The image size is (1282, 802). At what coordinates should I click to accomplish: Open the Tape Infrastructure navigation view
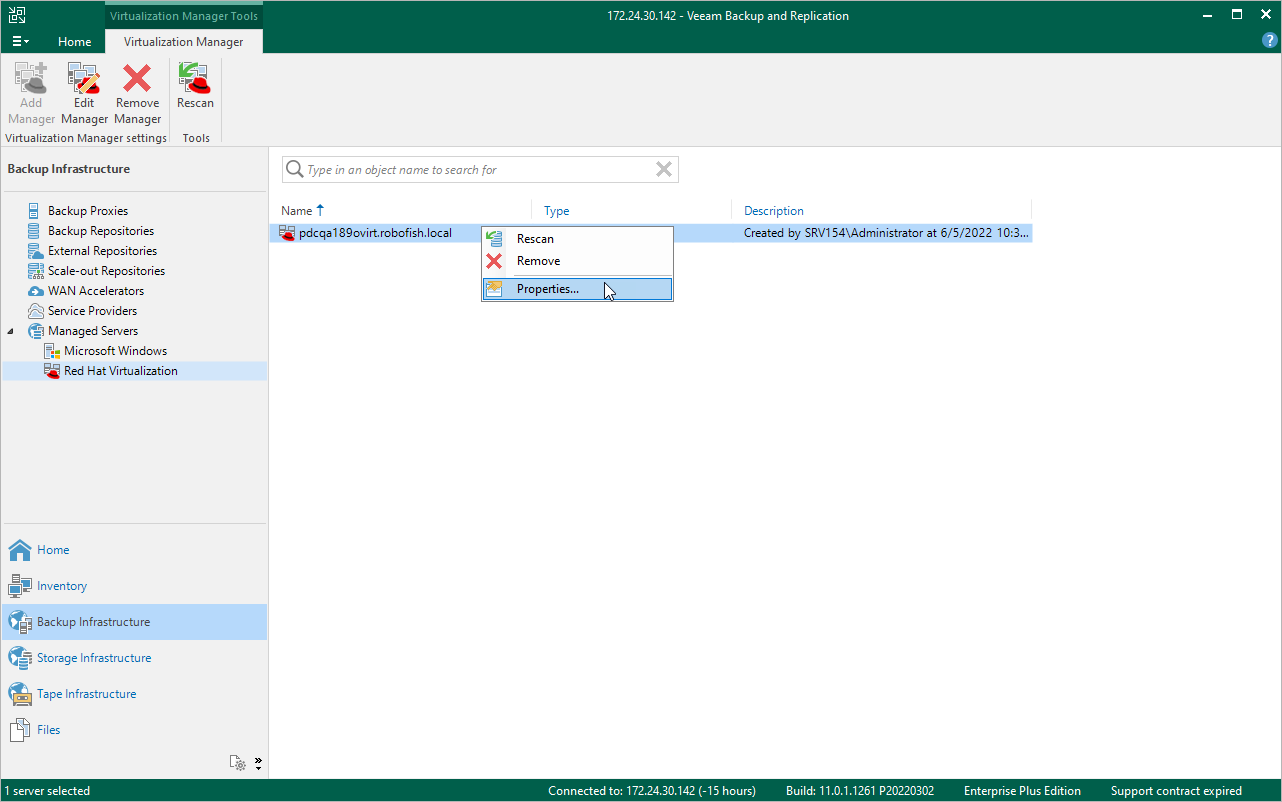click(x=134, y=694)
